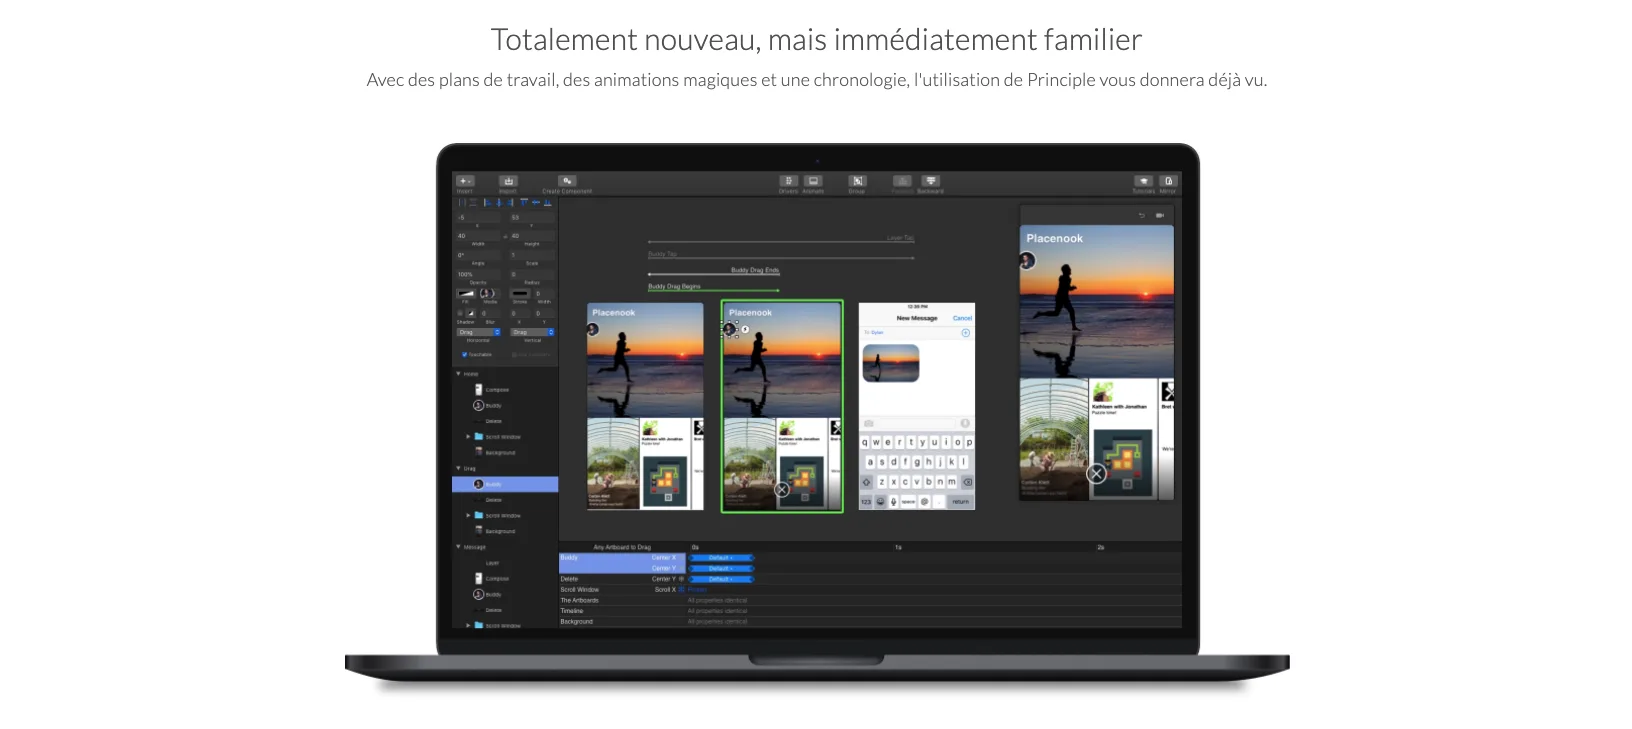Click the distribute horizontally icon
Screen dimensions: 1632x729
tap(462, 203)
